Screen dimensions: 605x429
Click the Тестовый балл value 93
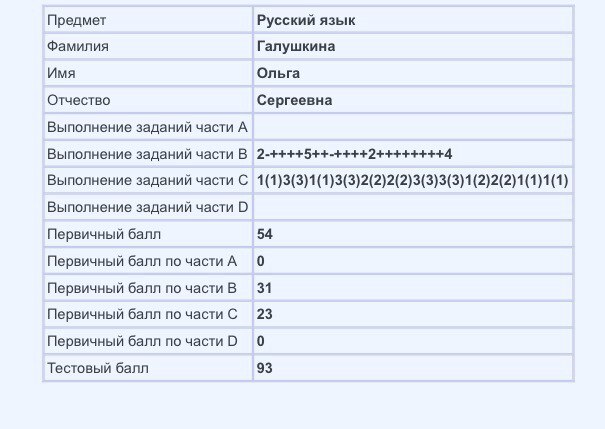coord(265,368)
